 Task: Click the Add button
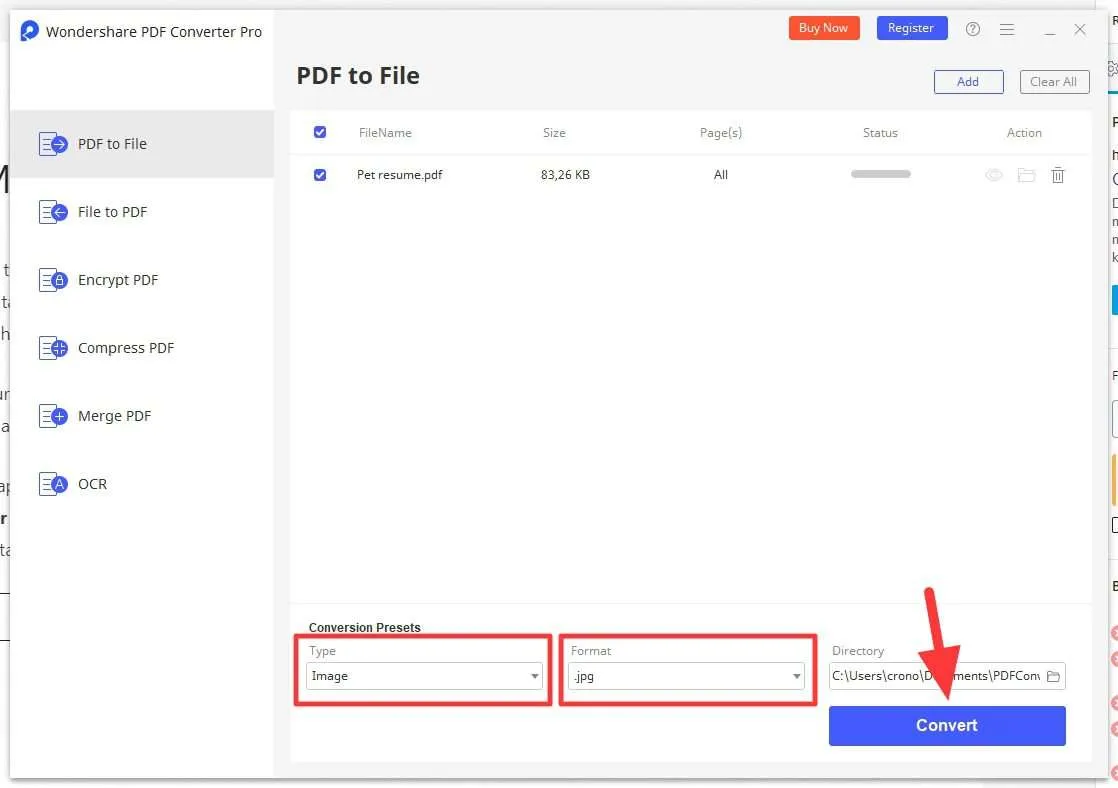point(968,82)
